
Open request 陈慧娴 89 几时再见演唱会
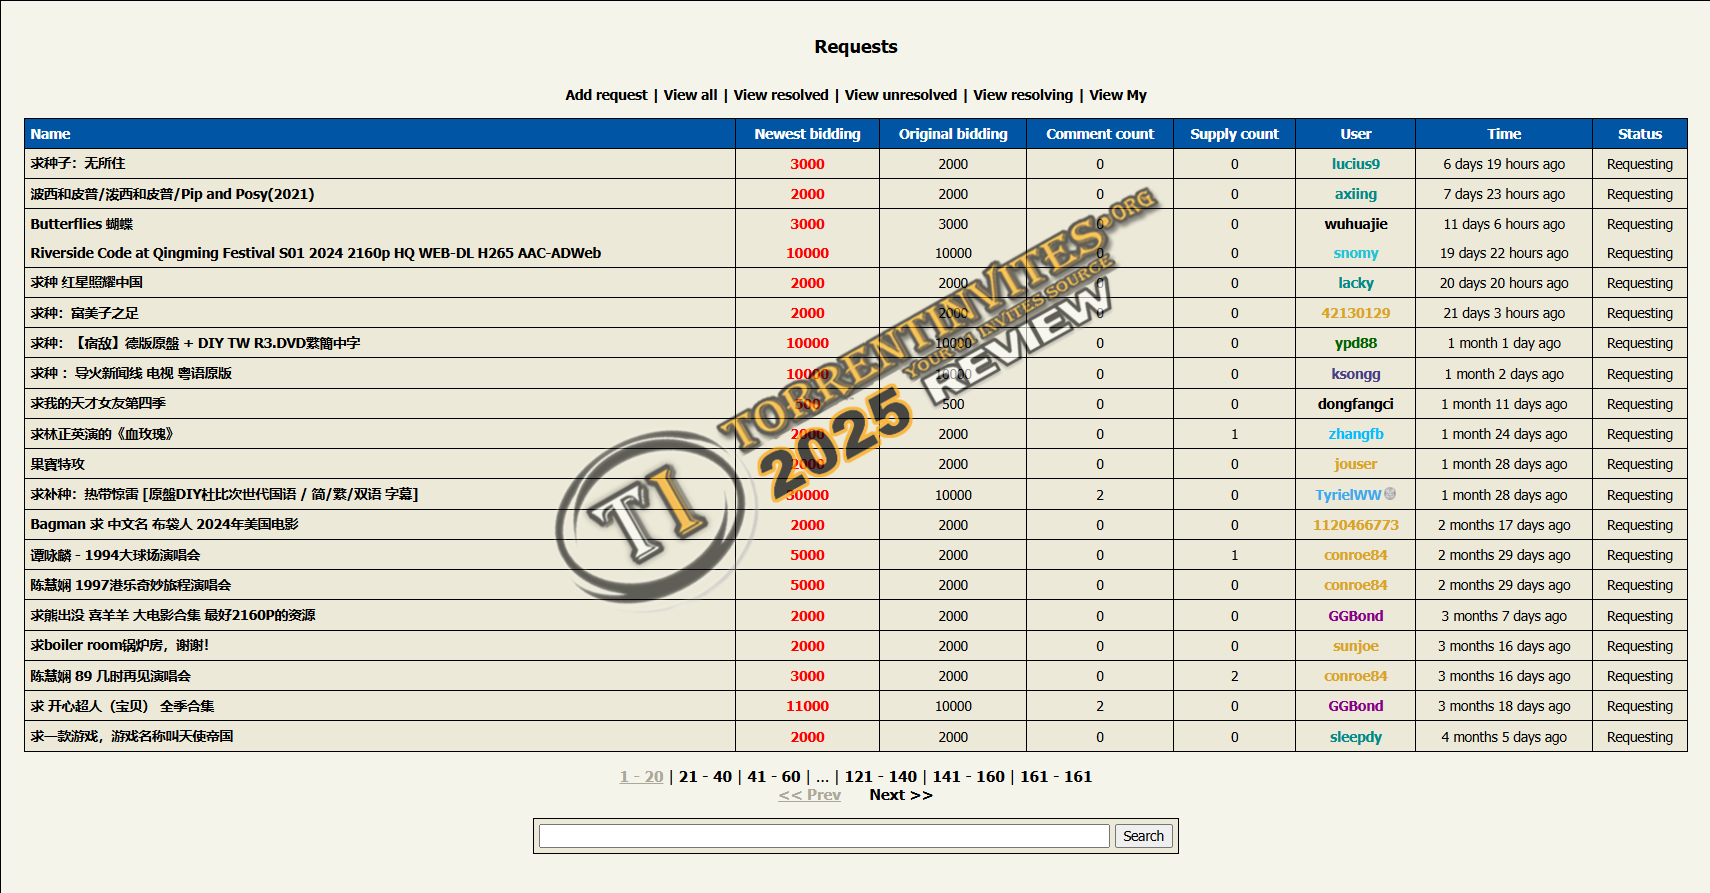(110, 676)
